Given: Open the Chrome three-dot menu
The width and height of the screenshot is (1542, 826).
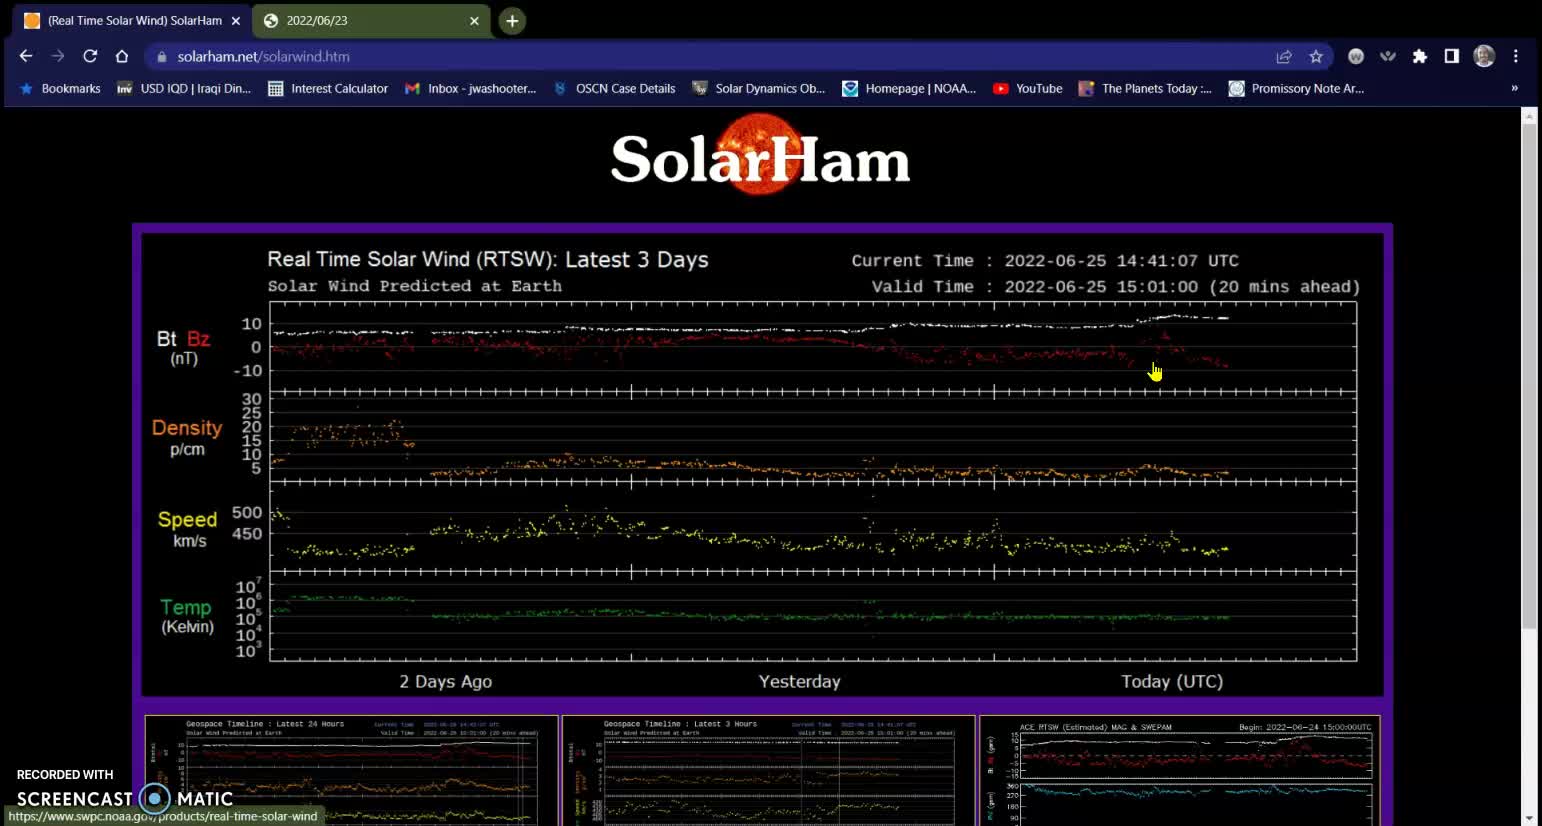Looking at the screenshot, I should 1516,57.
